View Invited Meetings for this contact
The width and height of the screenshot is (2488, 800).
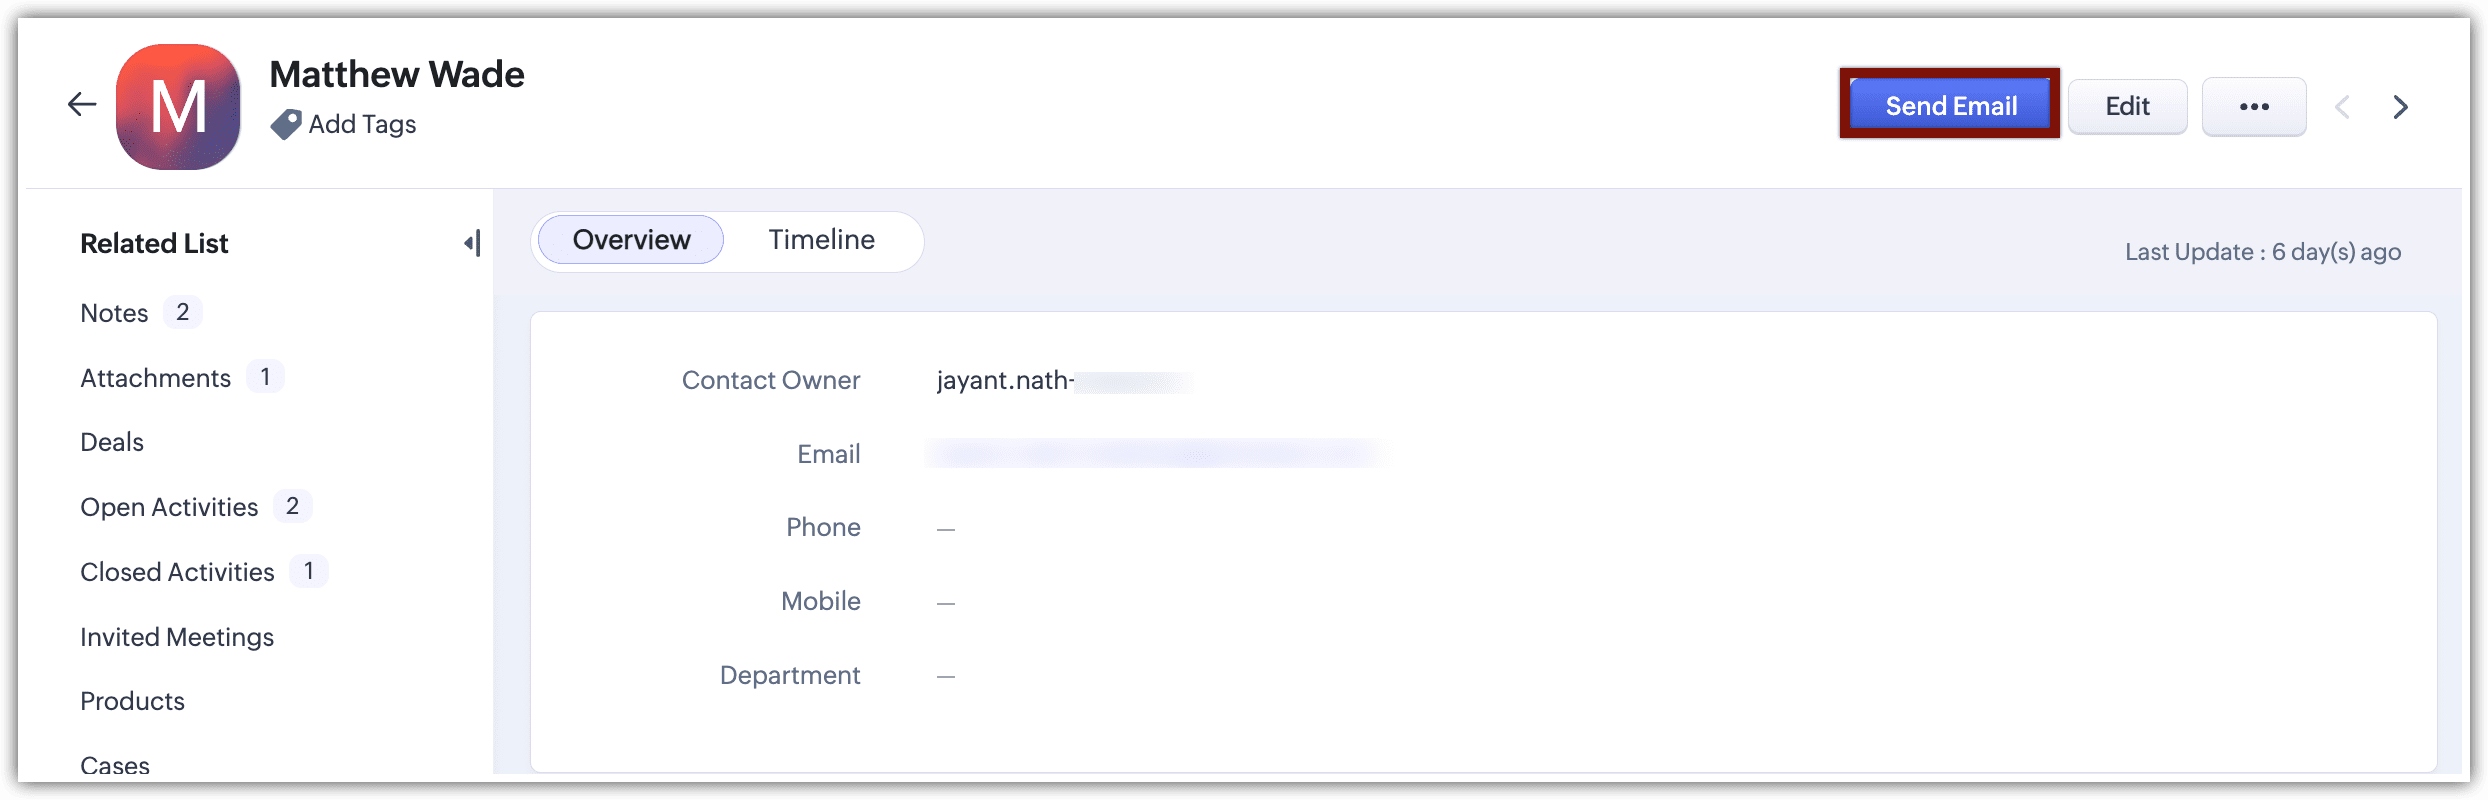pyautogui.click(x=177, y=637)
